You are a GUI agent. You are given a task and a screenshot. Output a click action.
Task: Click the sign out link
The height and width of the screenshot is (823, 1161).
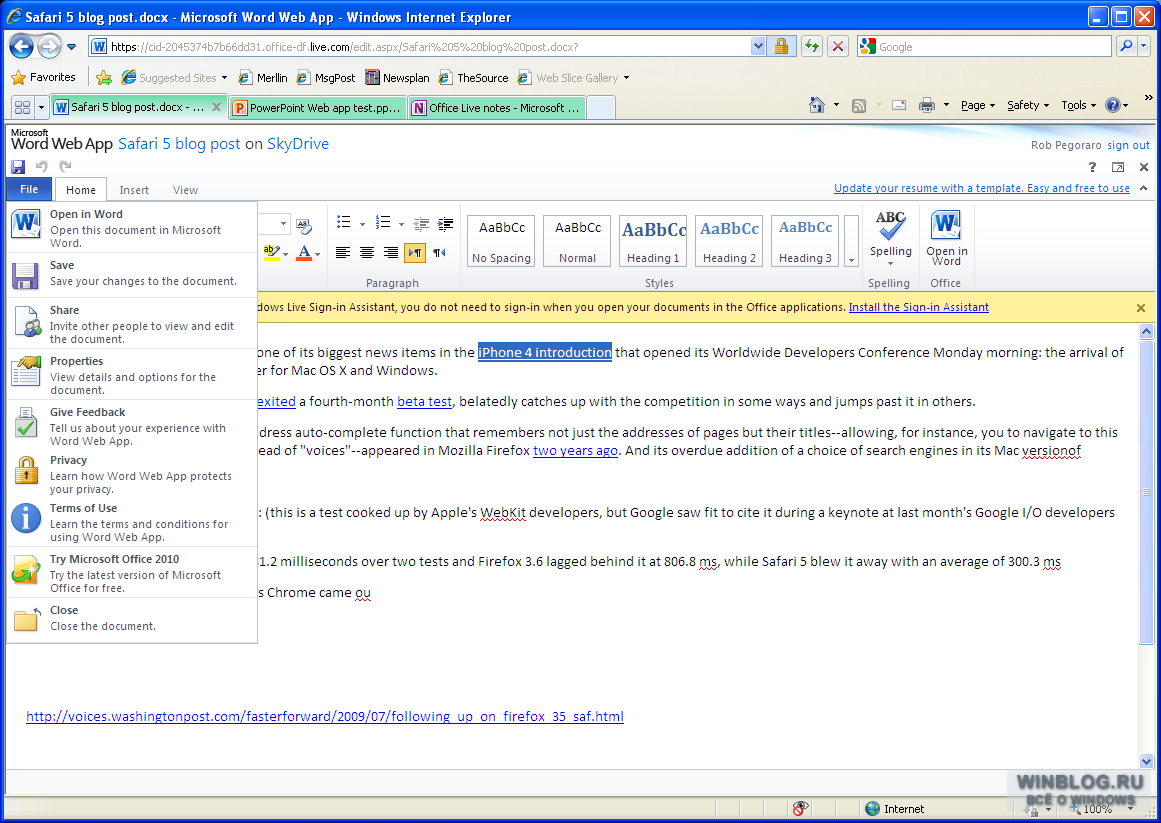point(1128,145)
